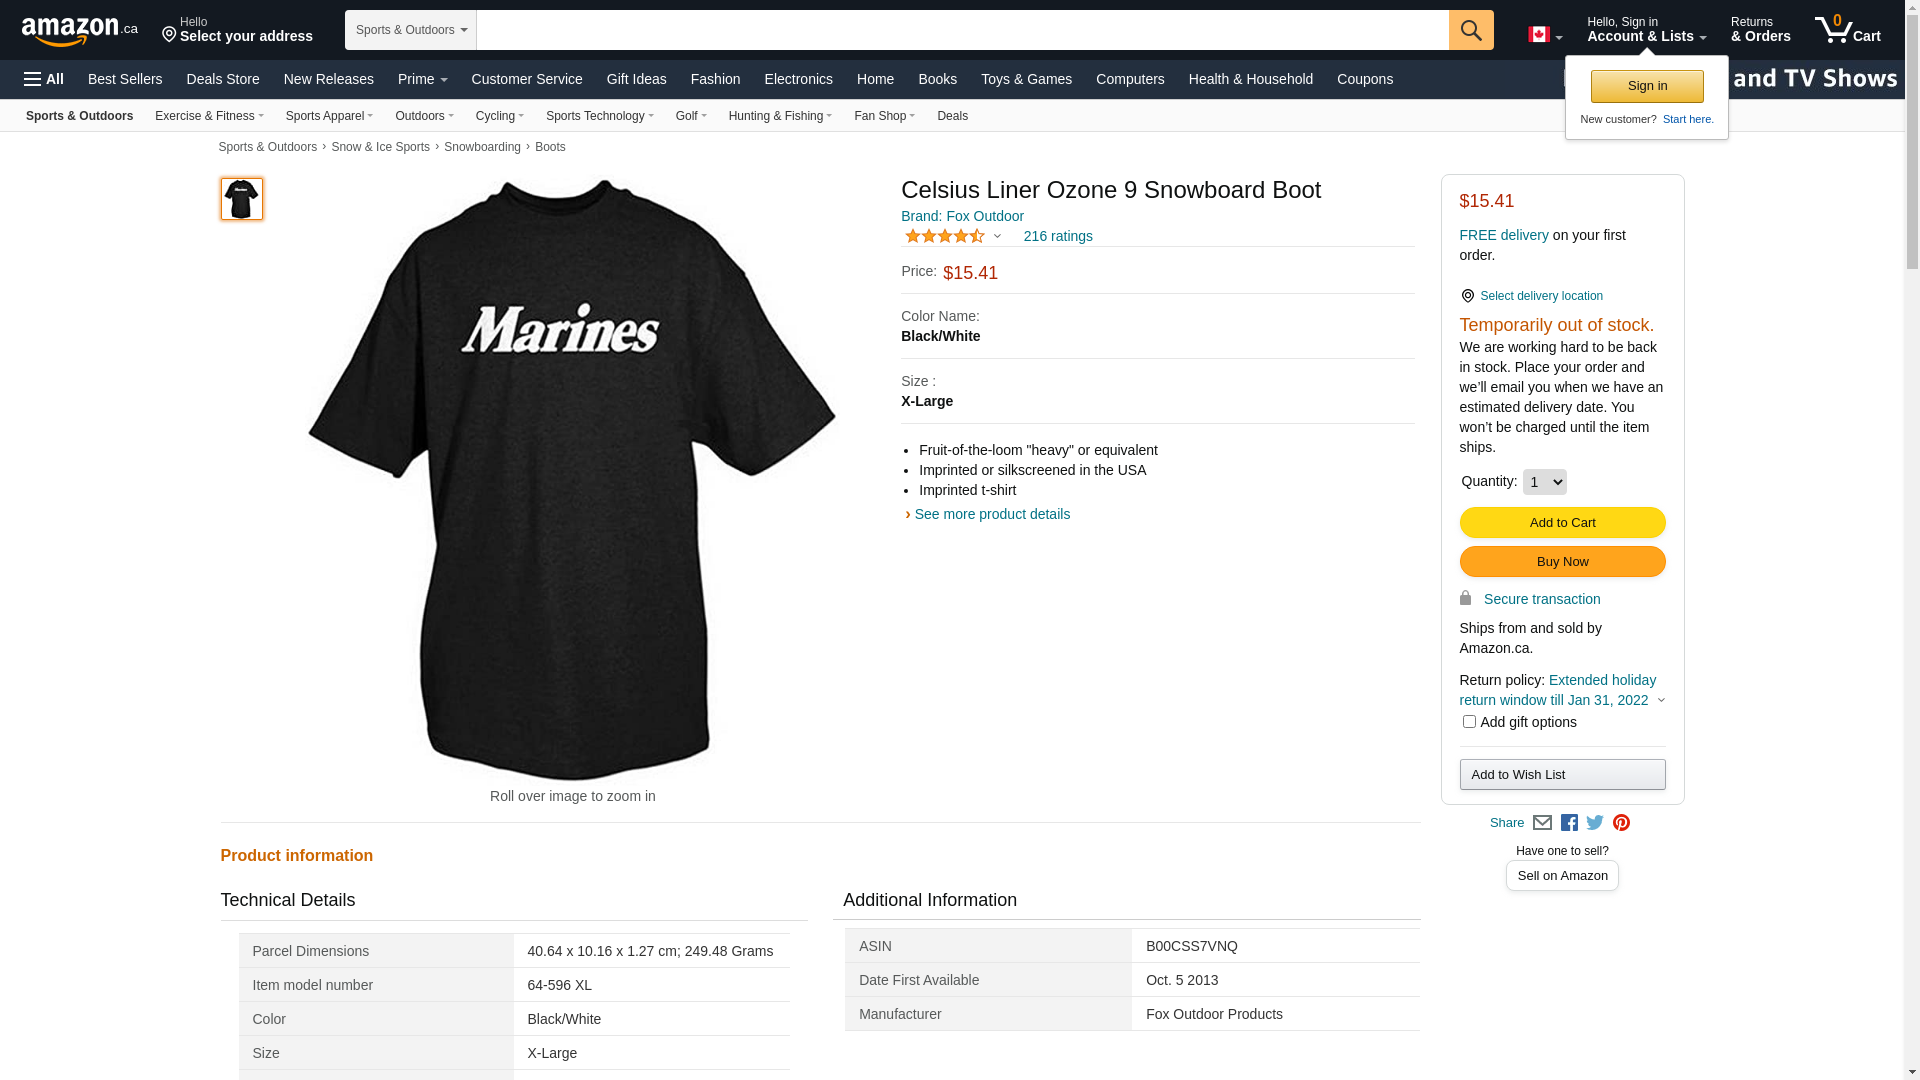Share product via email icon
This screenshot has width=1920, height=1080.
point(1542,823)
